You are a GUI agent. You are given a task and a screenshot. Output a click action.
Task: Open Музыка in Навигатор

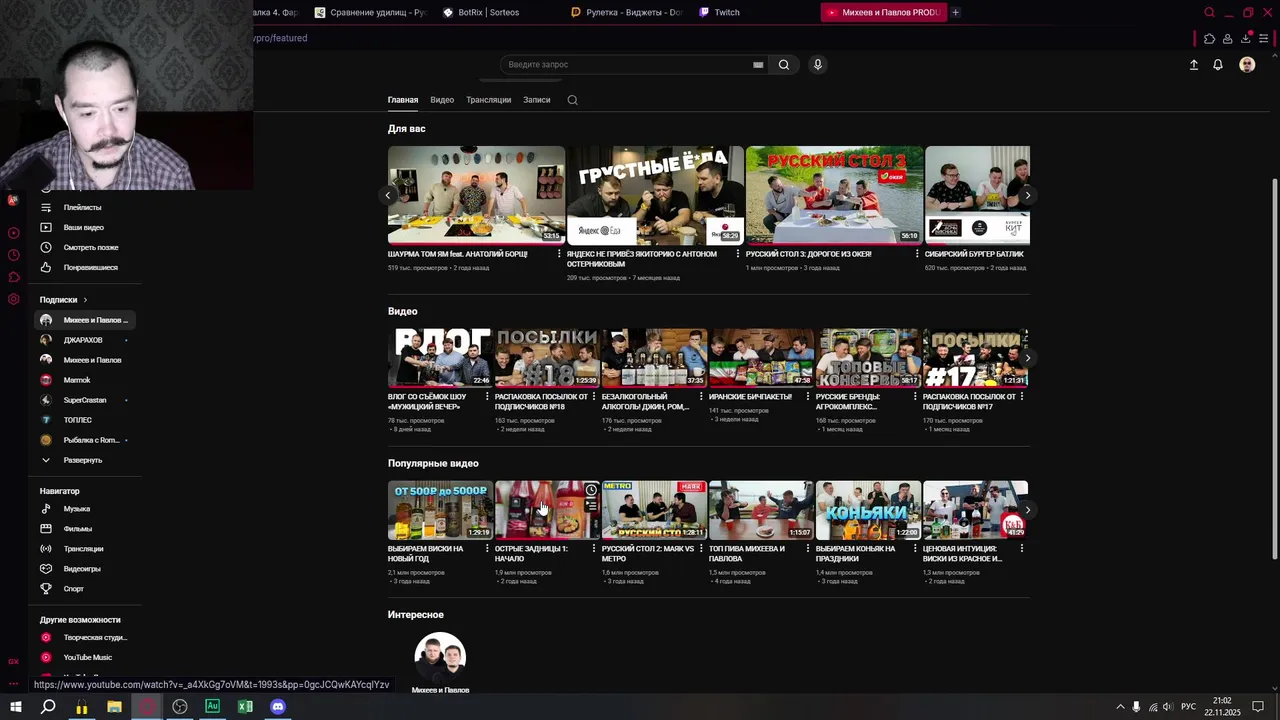(x=77, y=509)
